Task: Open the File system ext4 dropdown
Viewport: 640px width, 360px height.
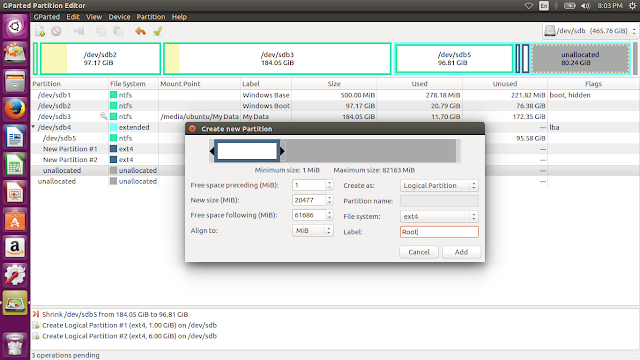Action: [439, 216]
